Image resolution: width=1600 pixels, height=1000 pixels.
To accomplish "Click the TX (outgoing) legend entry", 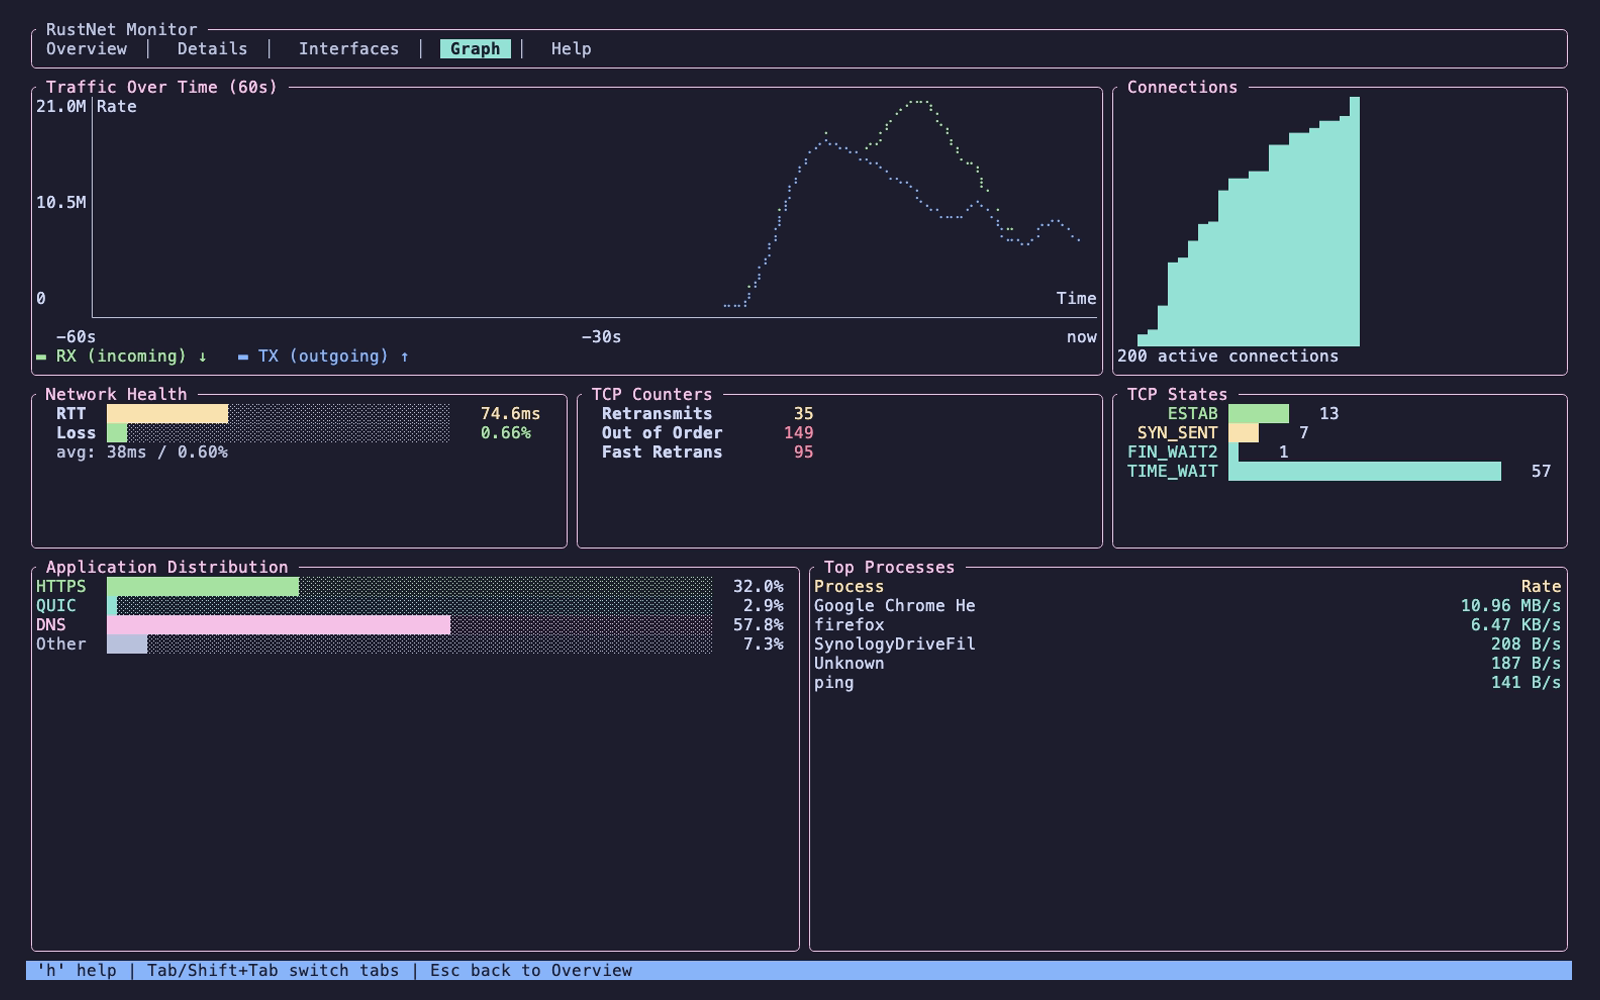I will point(324,356).
